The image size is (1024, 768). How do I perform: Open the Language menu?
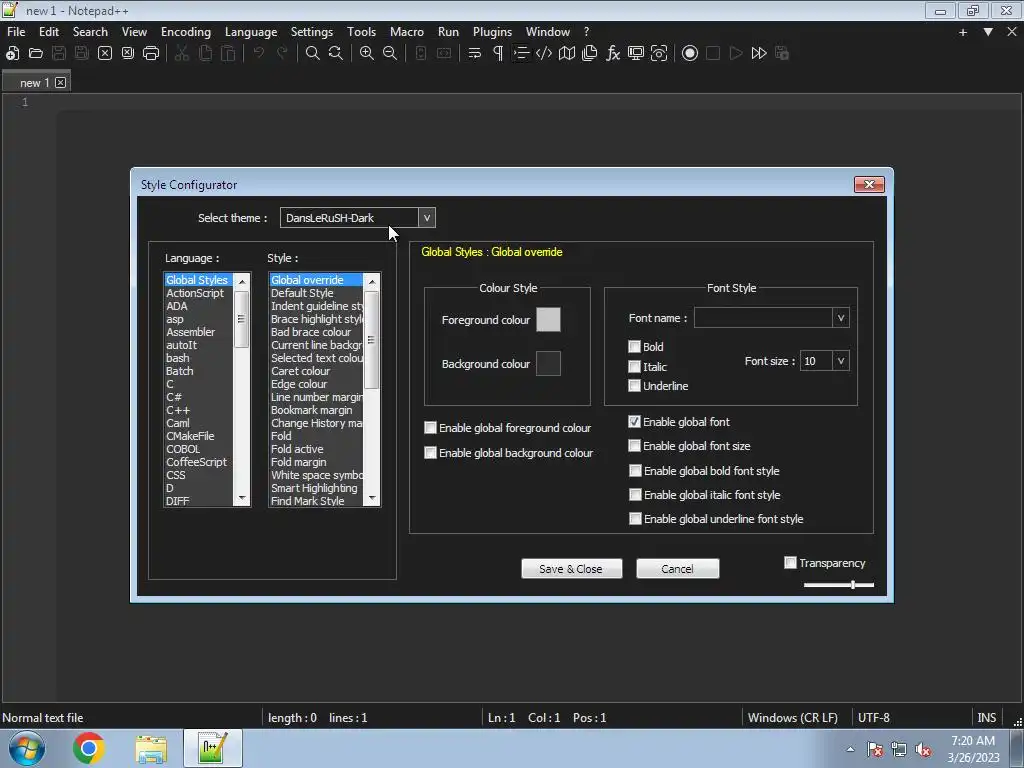coord(251,31)
